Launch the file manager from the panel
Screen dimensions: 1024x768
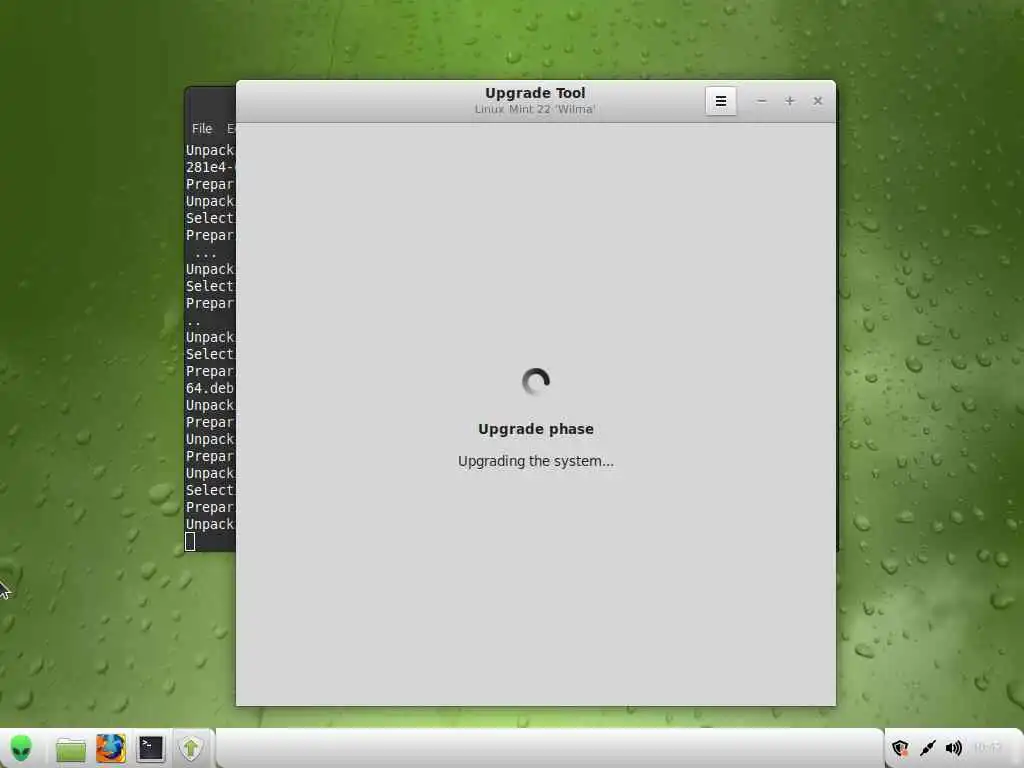point(71,749)
